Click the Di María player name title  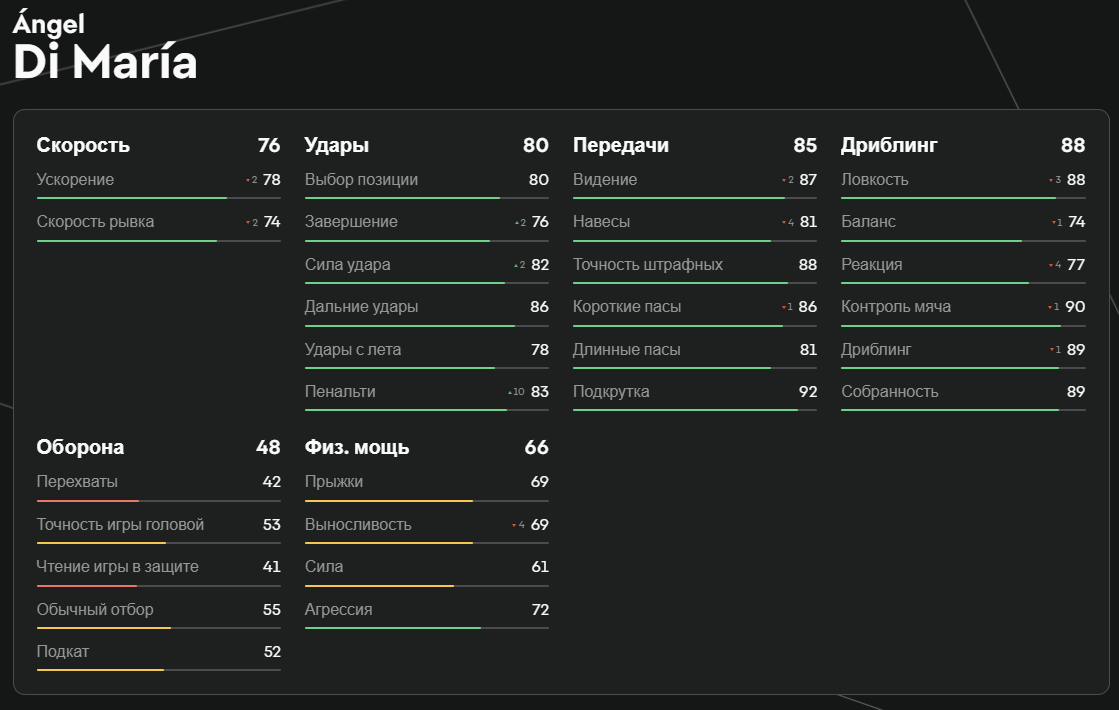pos(105,62)
